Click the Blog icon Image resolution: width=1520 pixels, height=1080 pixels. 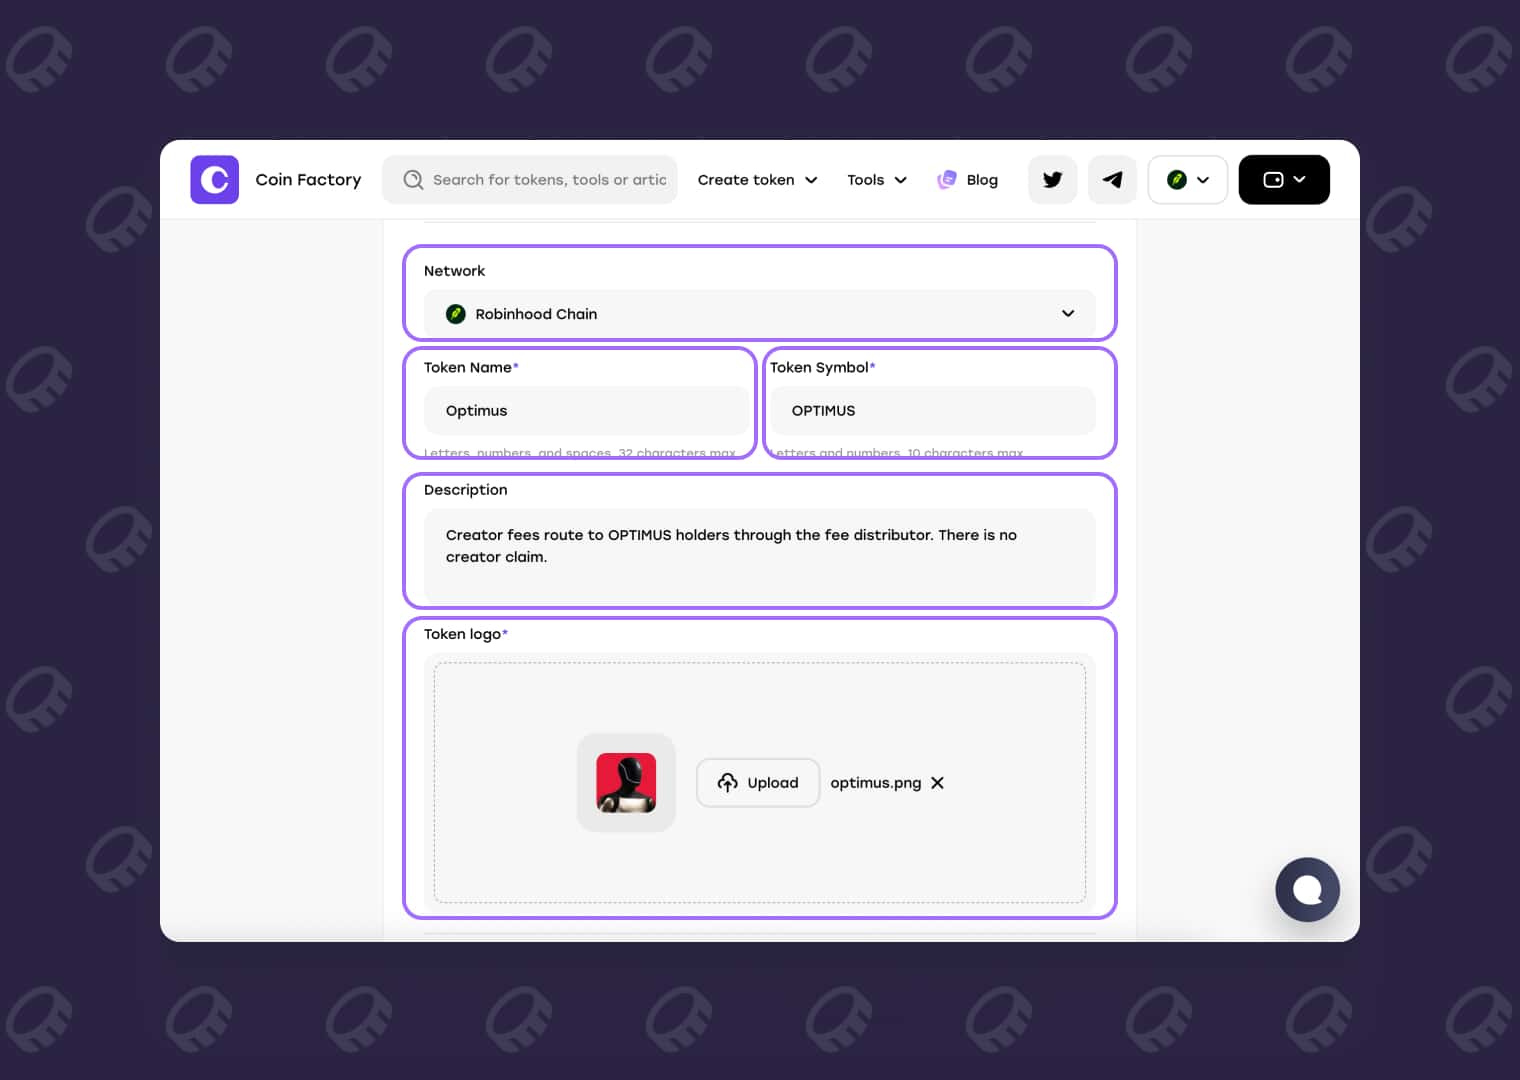[x=946, y=180]
